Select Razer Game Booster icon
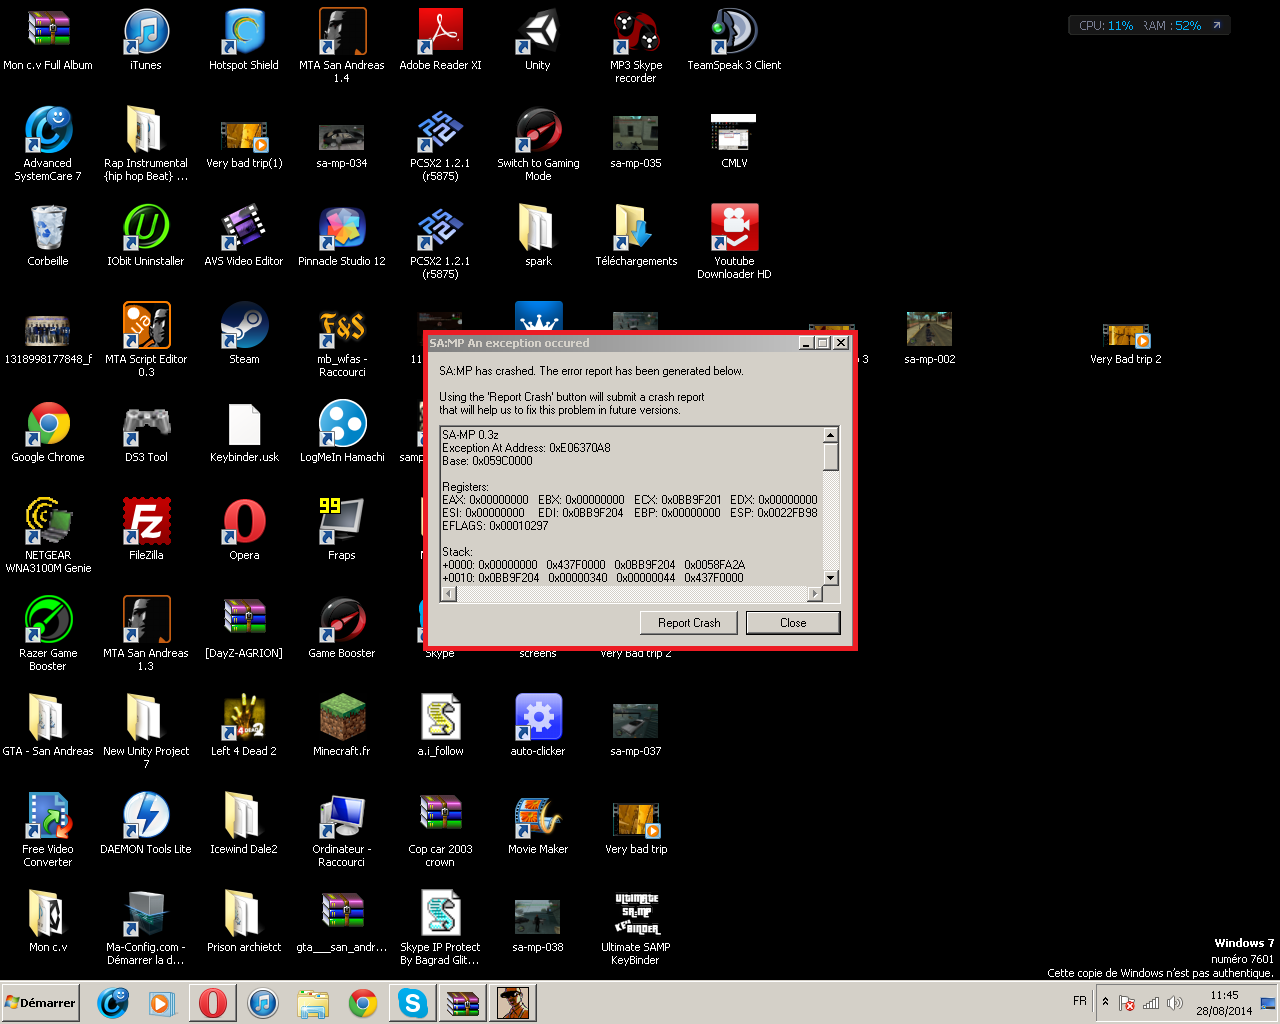Image resolution: width=1280 pixels, height=1024 pixels. [x=48, y=634]
